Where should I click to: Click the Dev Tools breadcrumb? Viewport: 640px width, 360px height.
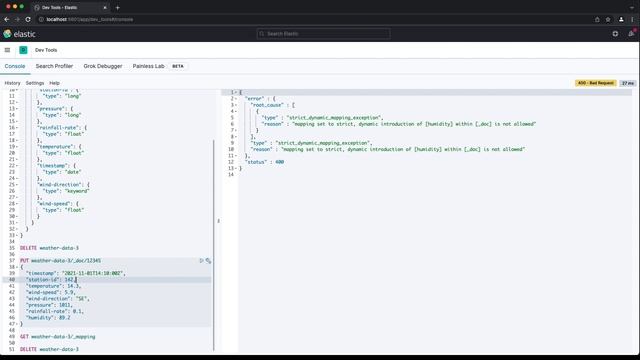coord(46,50)
